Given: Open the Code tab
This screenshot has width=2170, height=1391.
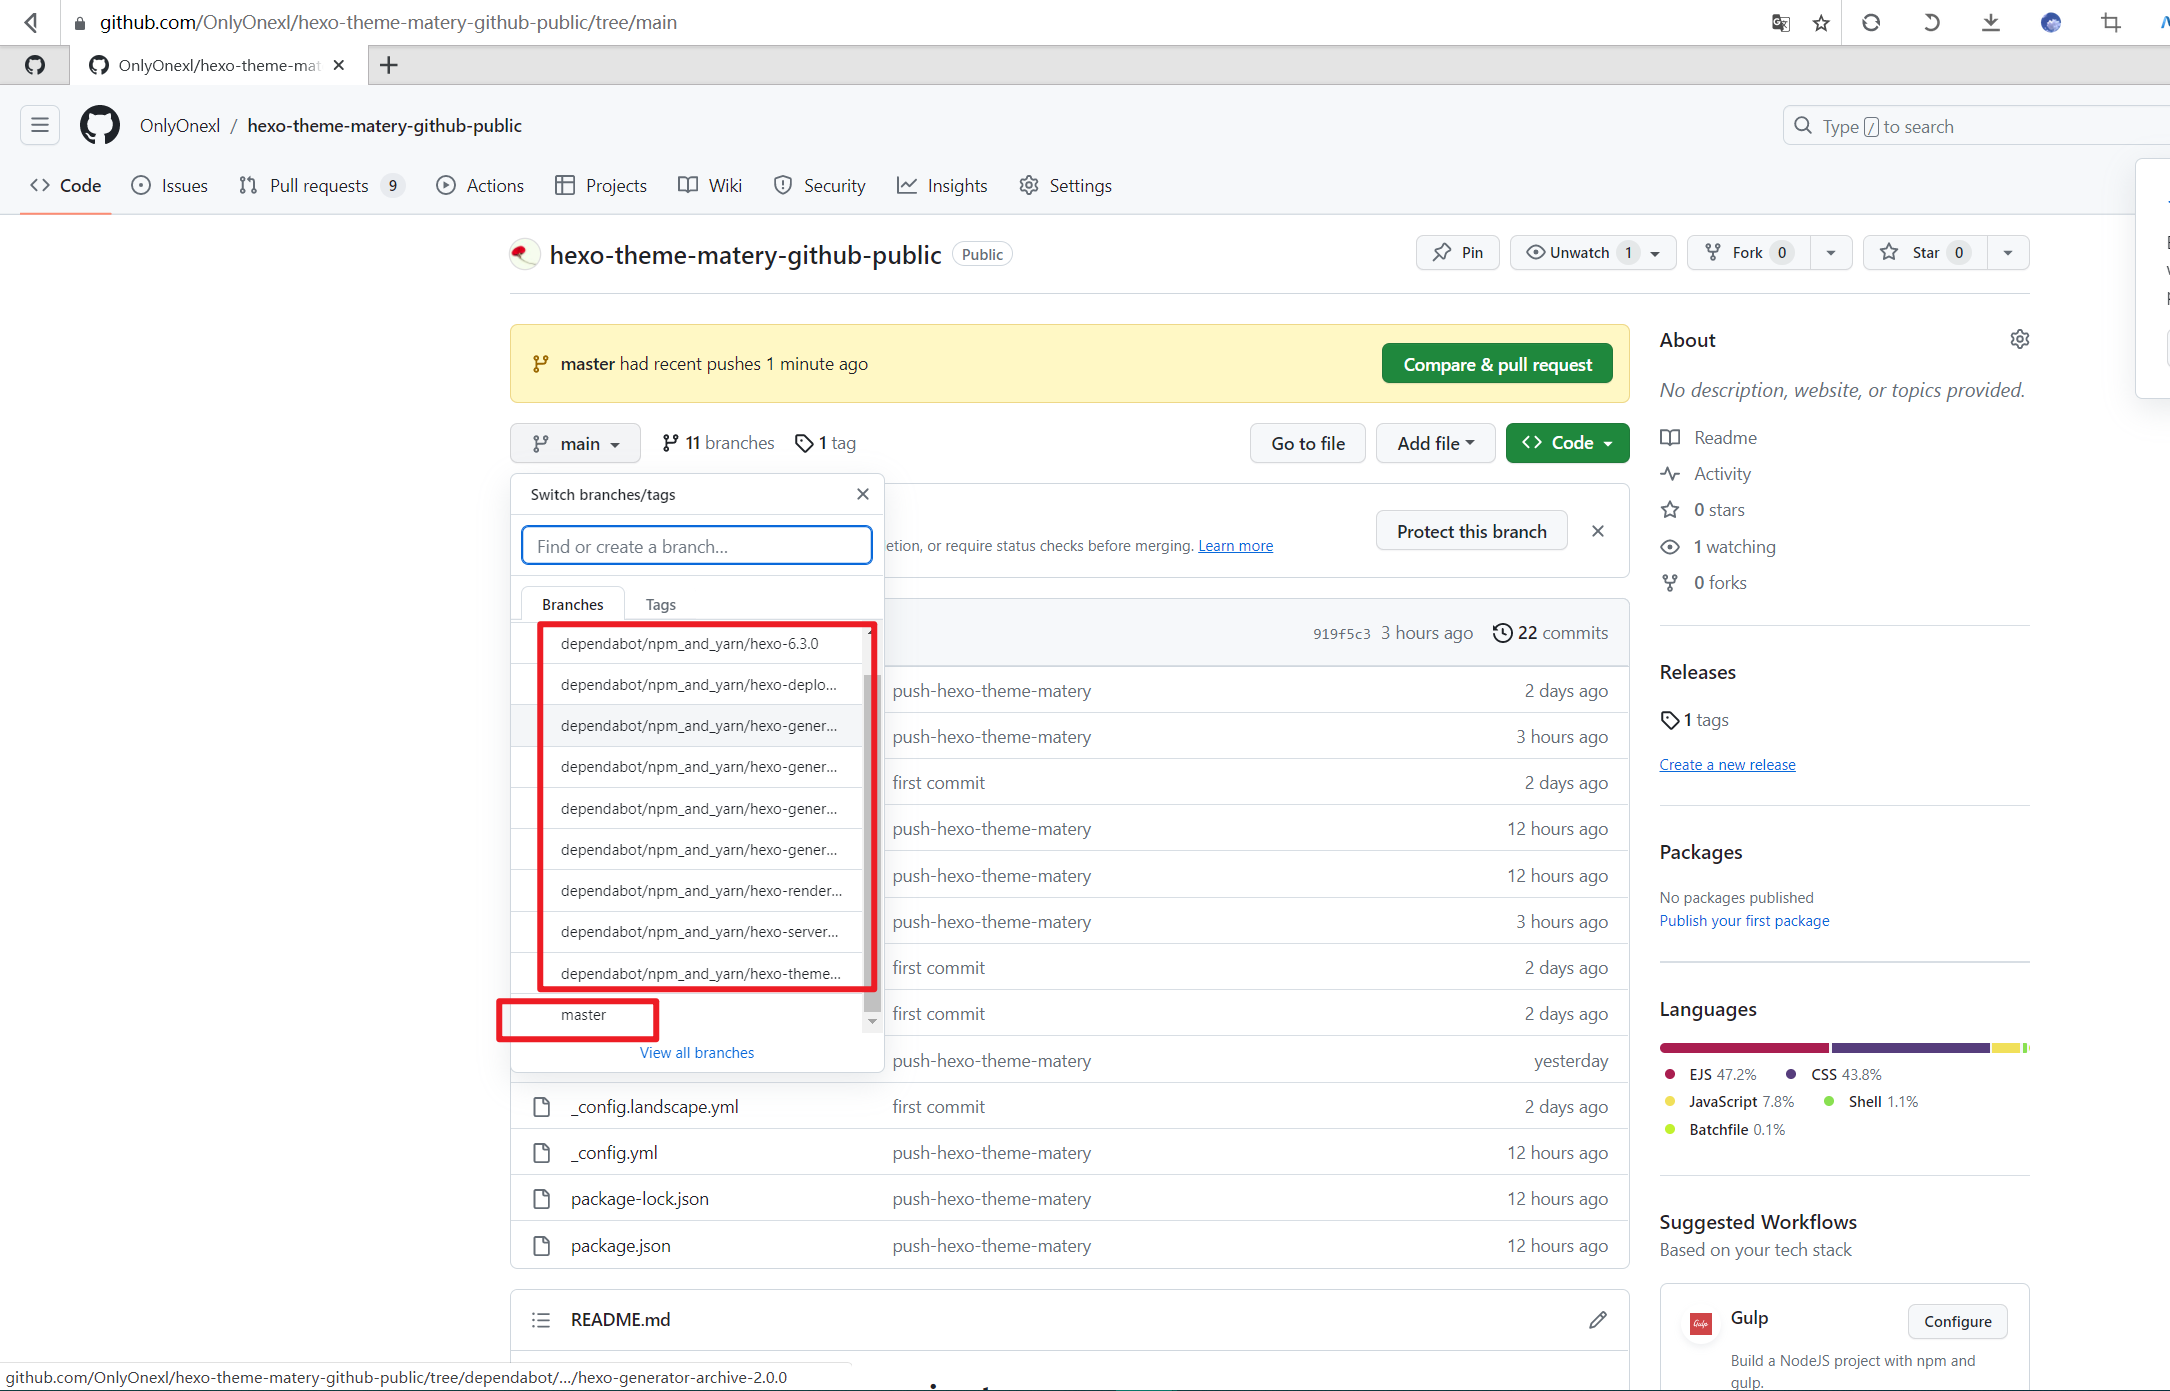Looking at the screenshot, I should tap(66, 185).
